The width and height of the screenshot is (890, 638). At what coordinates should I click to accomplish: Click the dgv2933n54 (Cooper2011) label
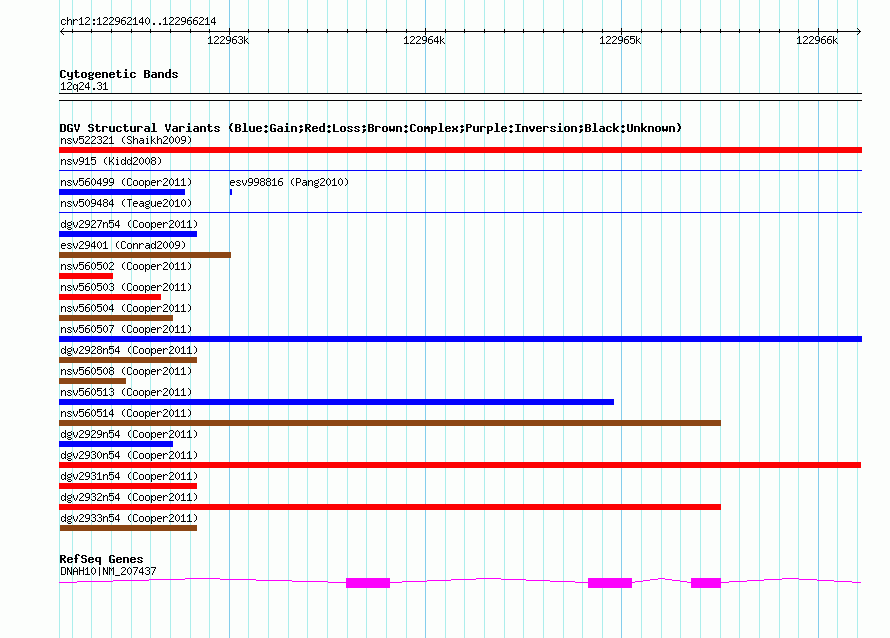[x=129, y=518]
